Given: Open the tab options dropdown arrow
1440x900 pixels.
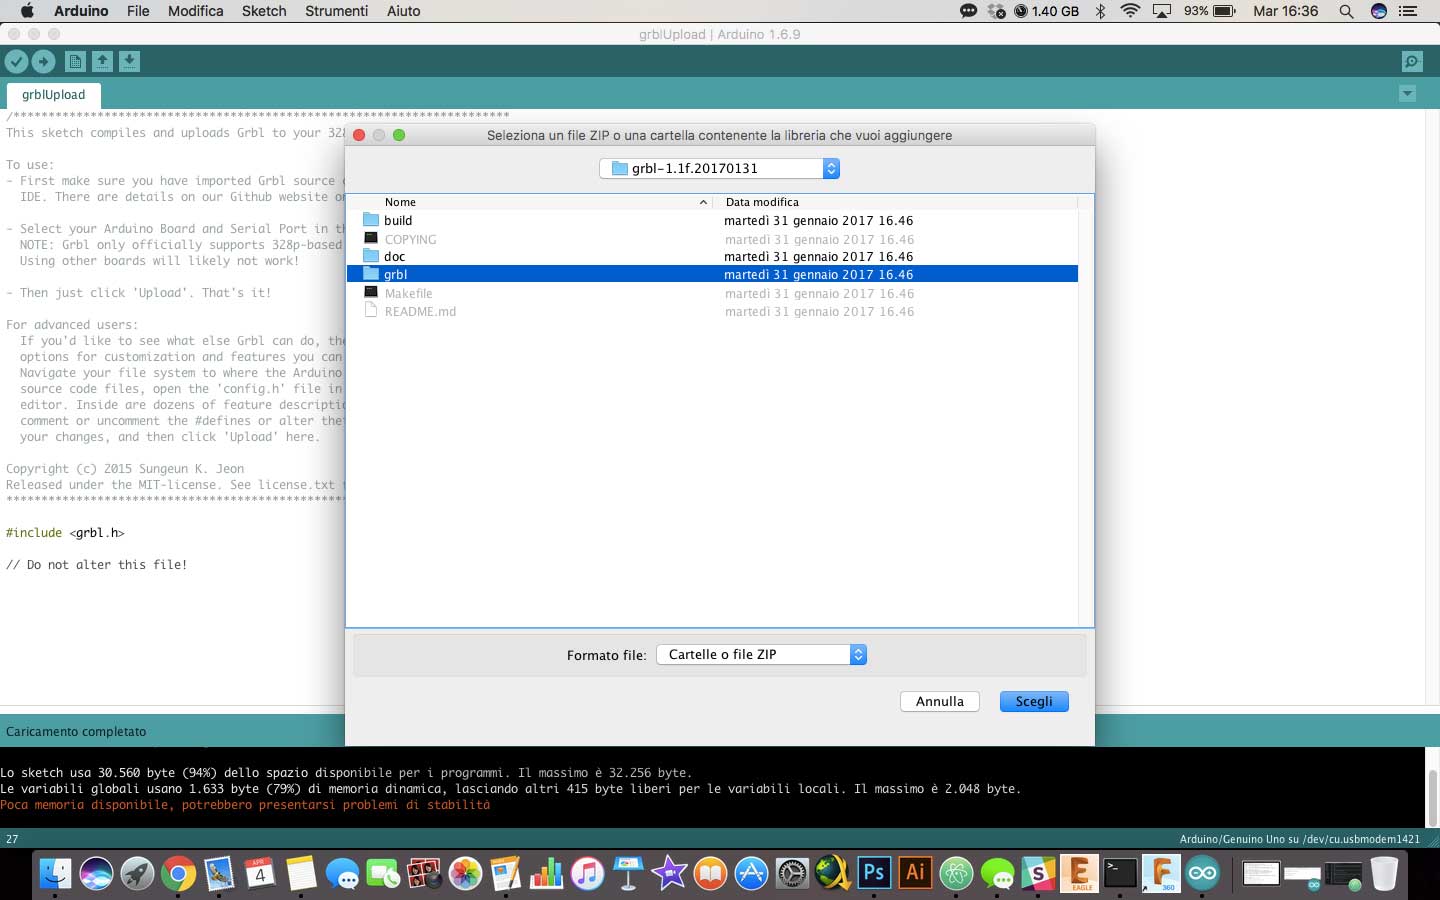Looking at the screenshot, I should coord(1407,94).
